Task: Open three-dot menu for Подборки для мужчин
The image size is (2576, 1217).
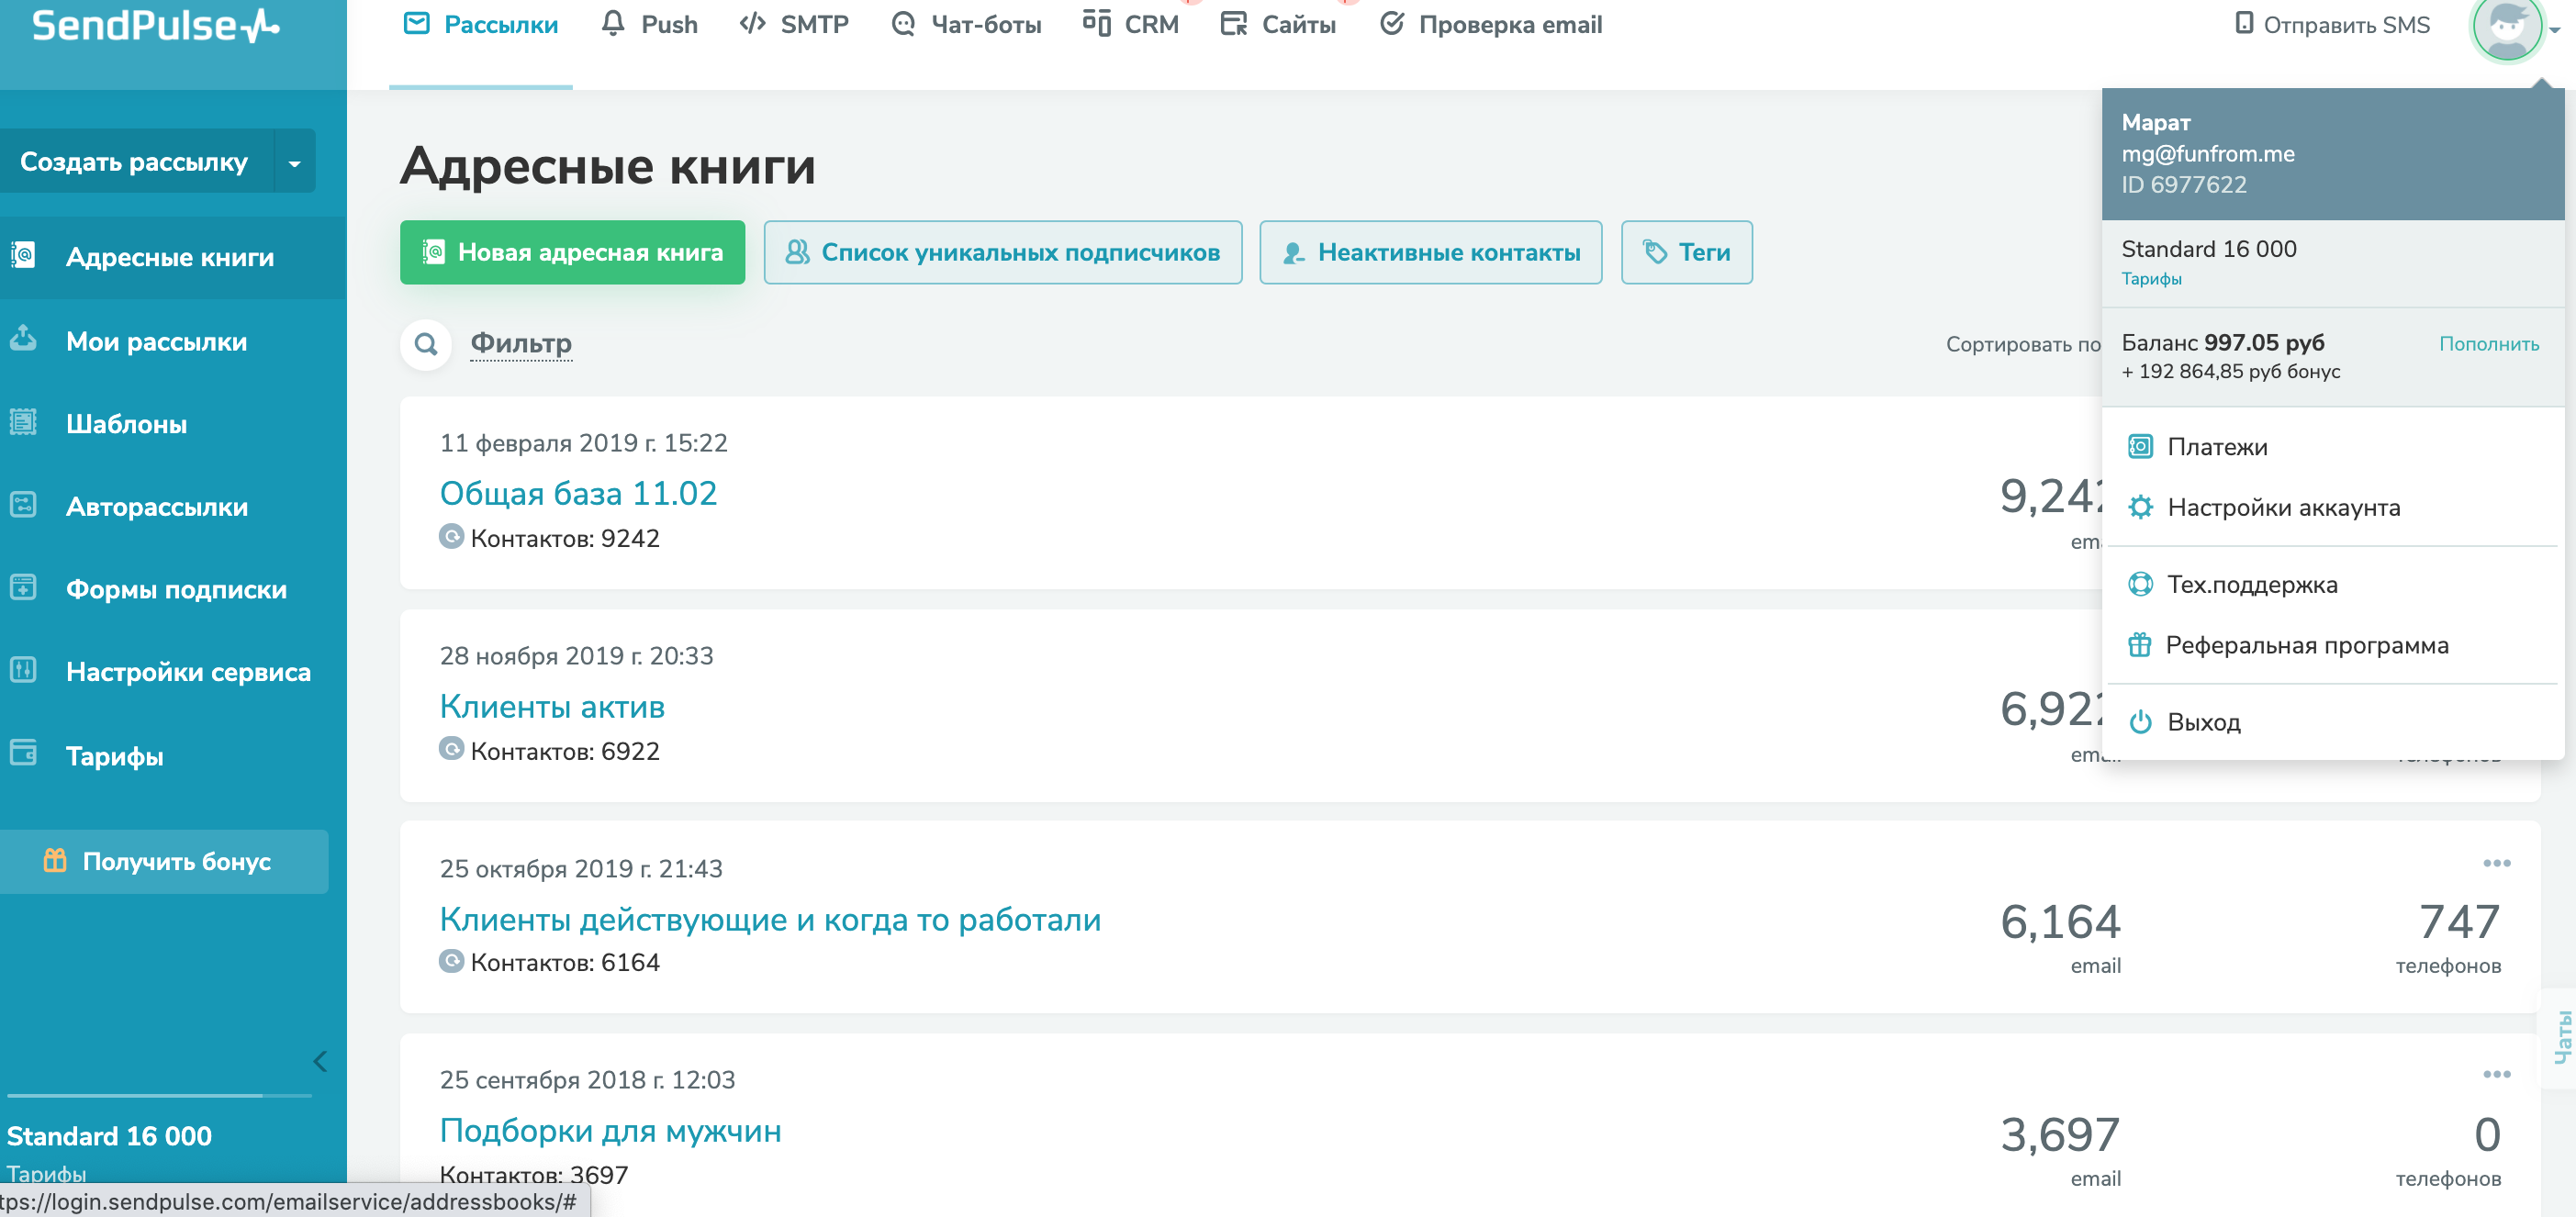Action: (x=2496, y=1074)
